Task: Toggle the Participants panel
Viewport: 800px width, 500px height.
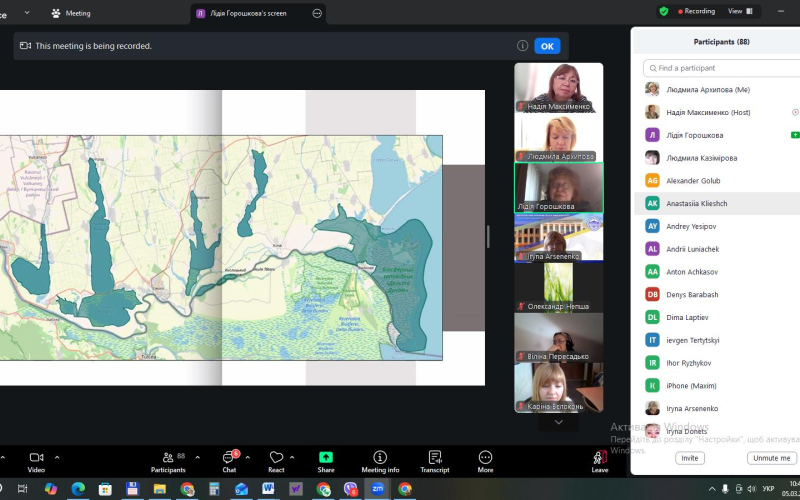Action: pyautogui.click(x=168, y=459)
